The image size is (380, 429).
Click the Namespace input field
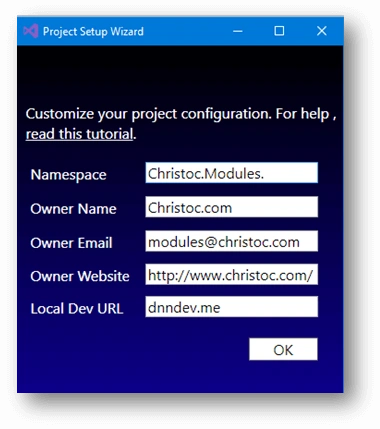(231, 173)
